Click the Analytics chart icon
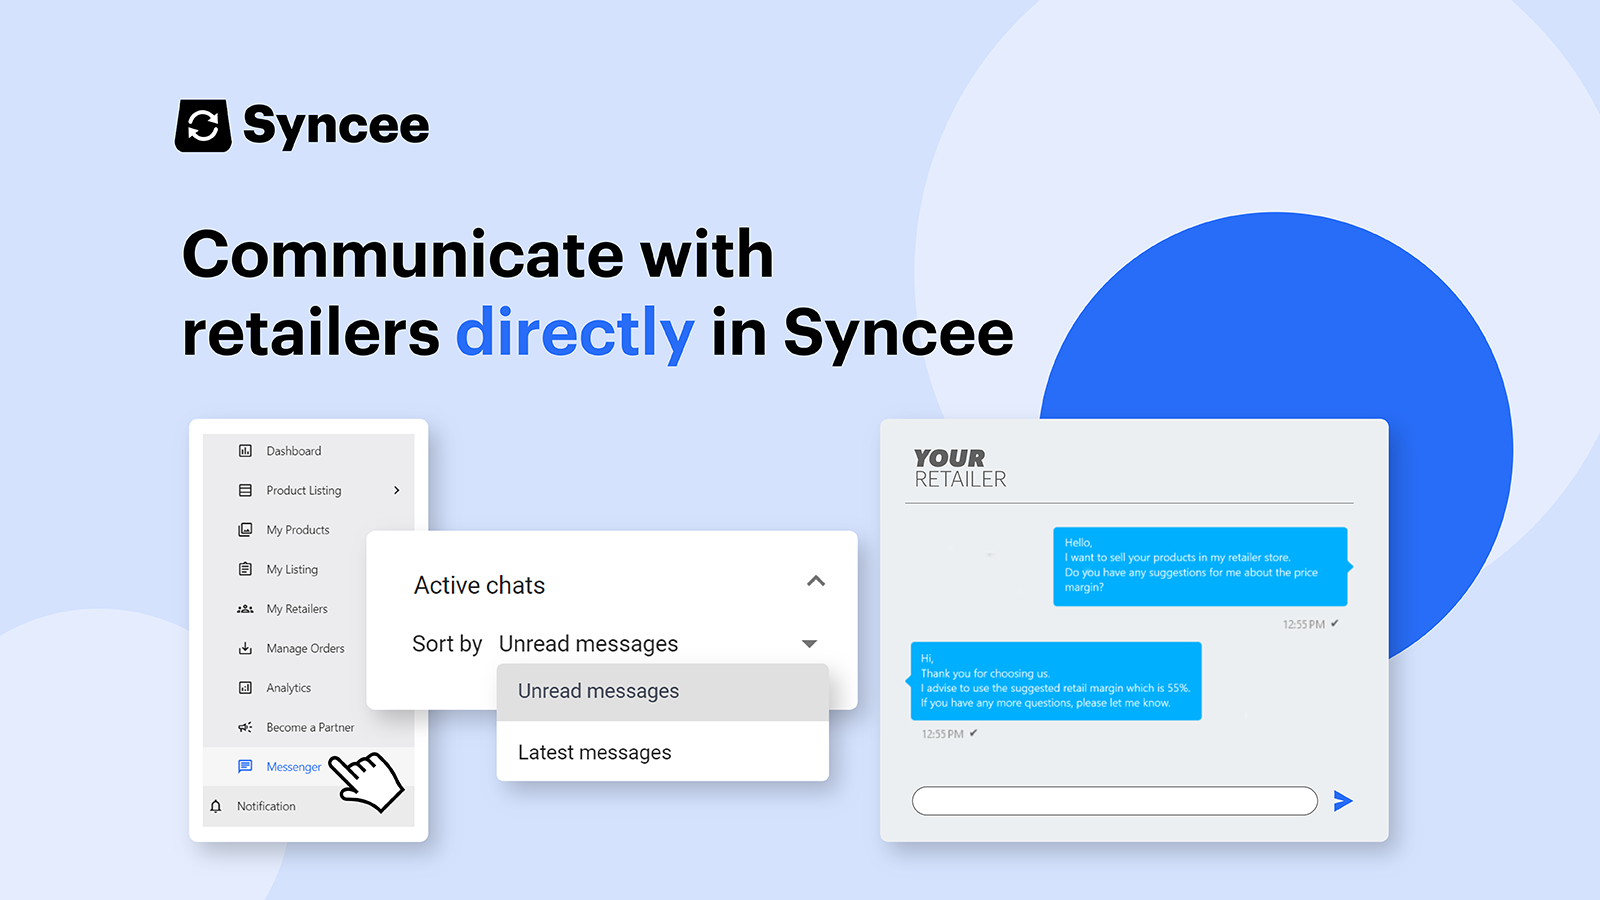This screenshot has width=1600, height=900. 245,688
